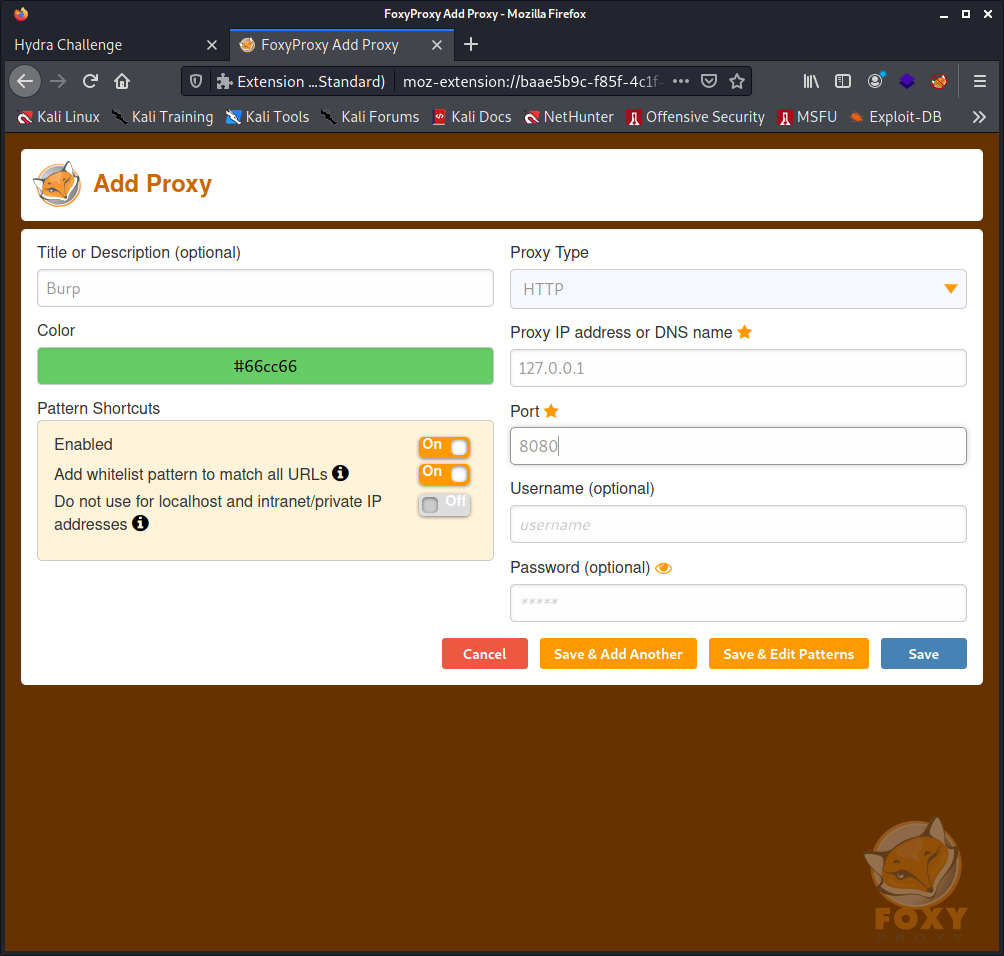
Task: Open the Kali Tools bookmark
Action: tap(268, 117)
